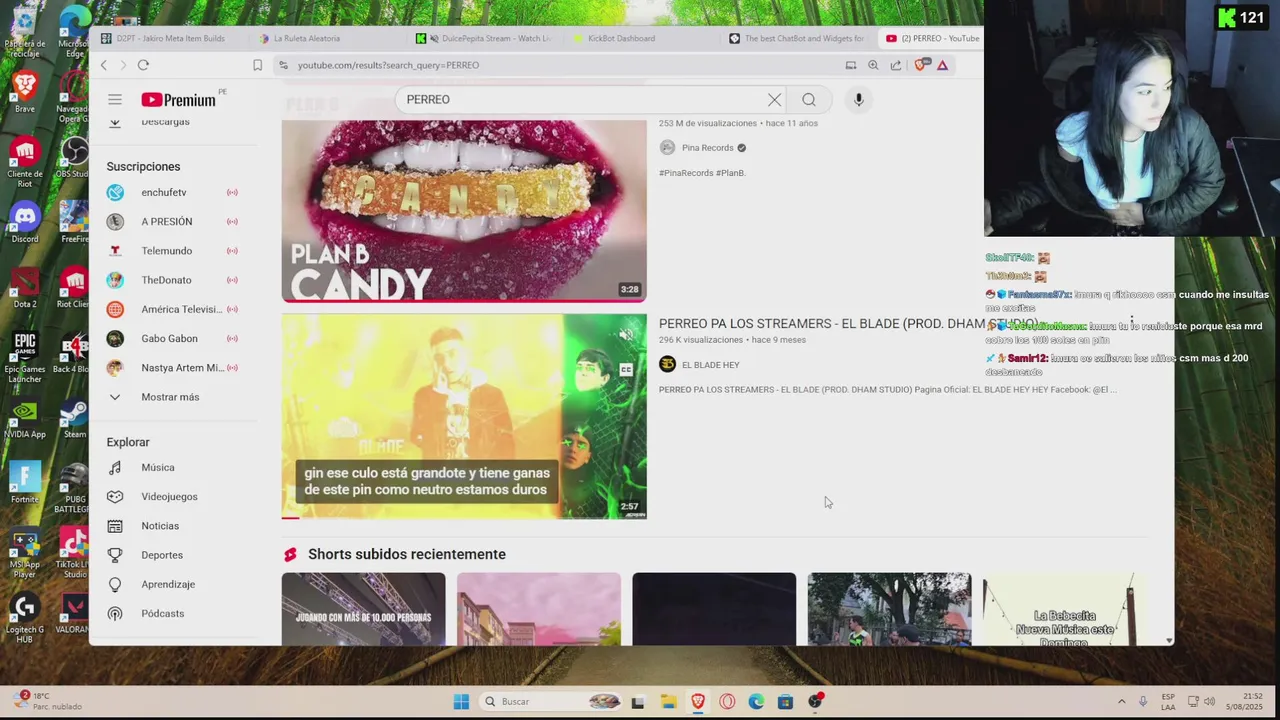Expand subscriptions with Mostrar más
Screen dimensions: 1280x720
[172, 397]
